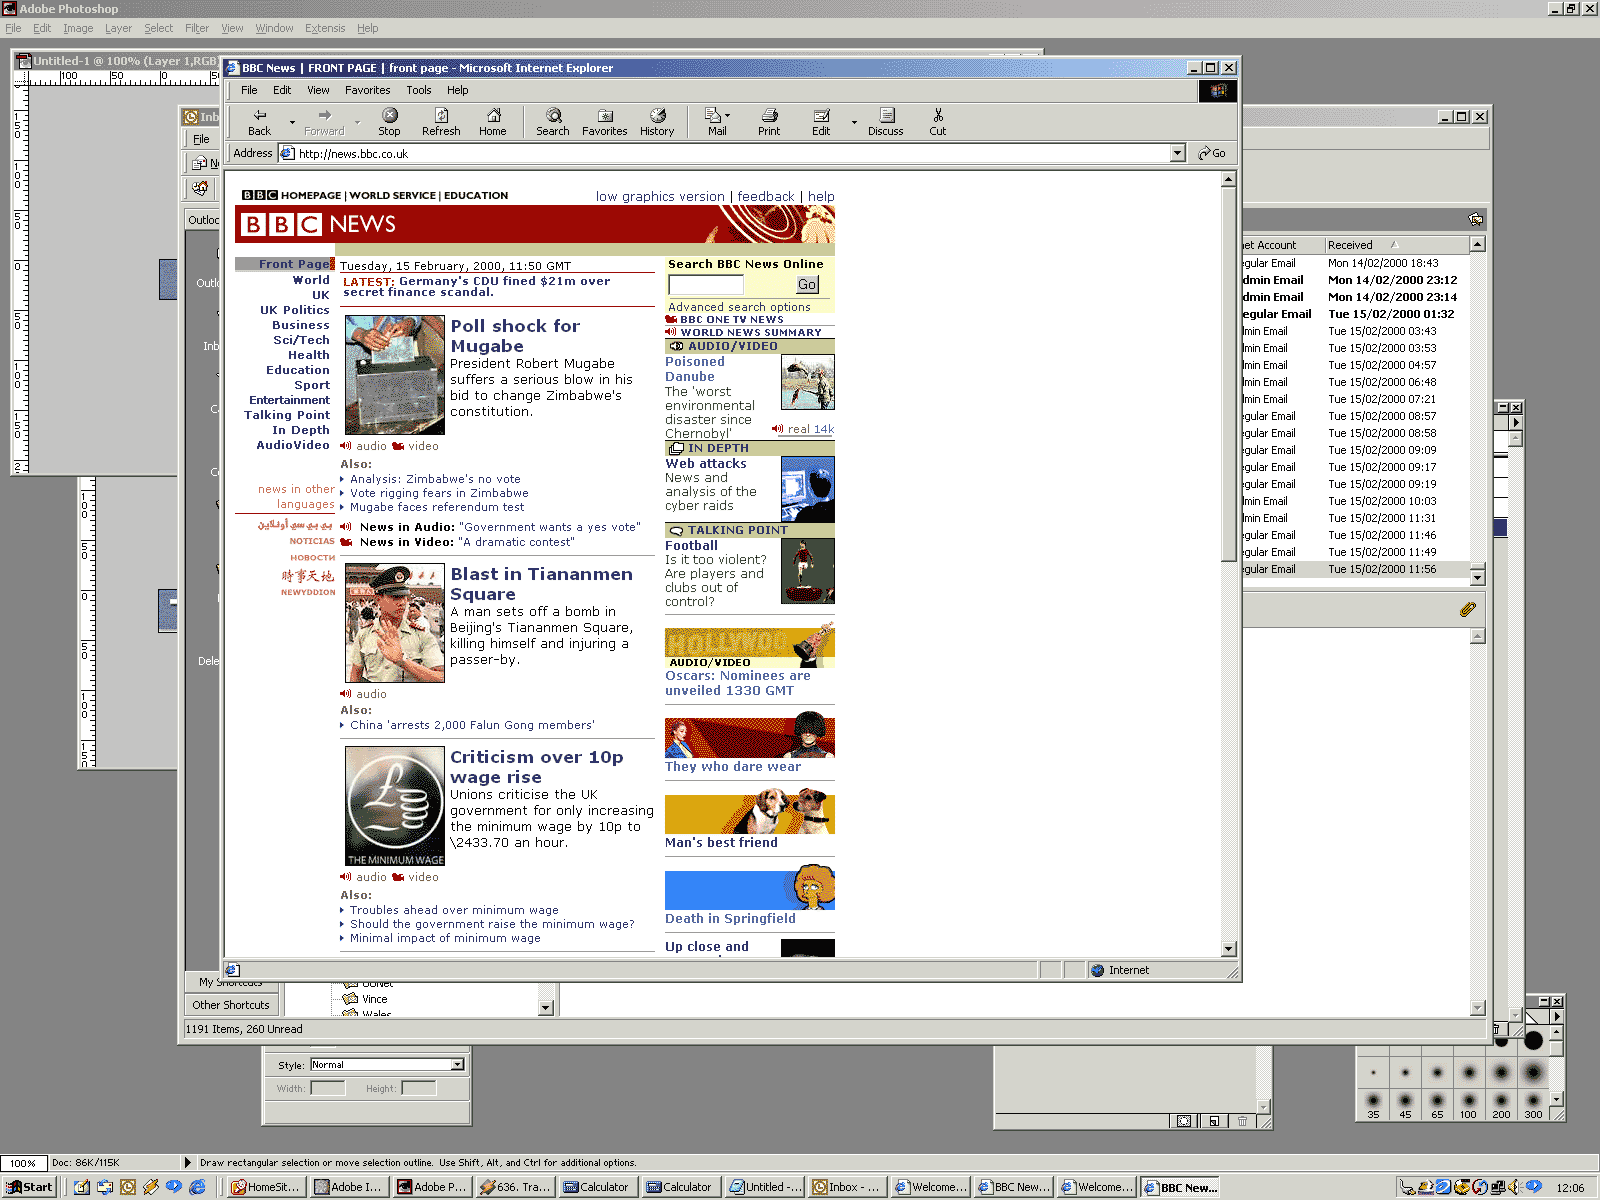Click the Mugabe story ballot box thumbnail
This screenshot has height=1200, width=1600.
(x=394, y=375)
